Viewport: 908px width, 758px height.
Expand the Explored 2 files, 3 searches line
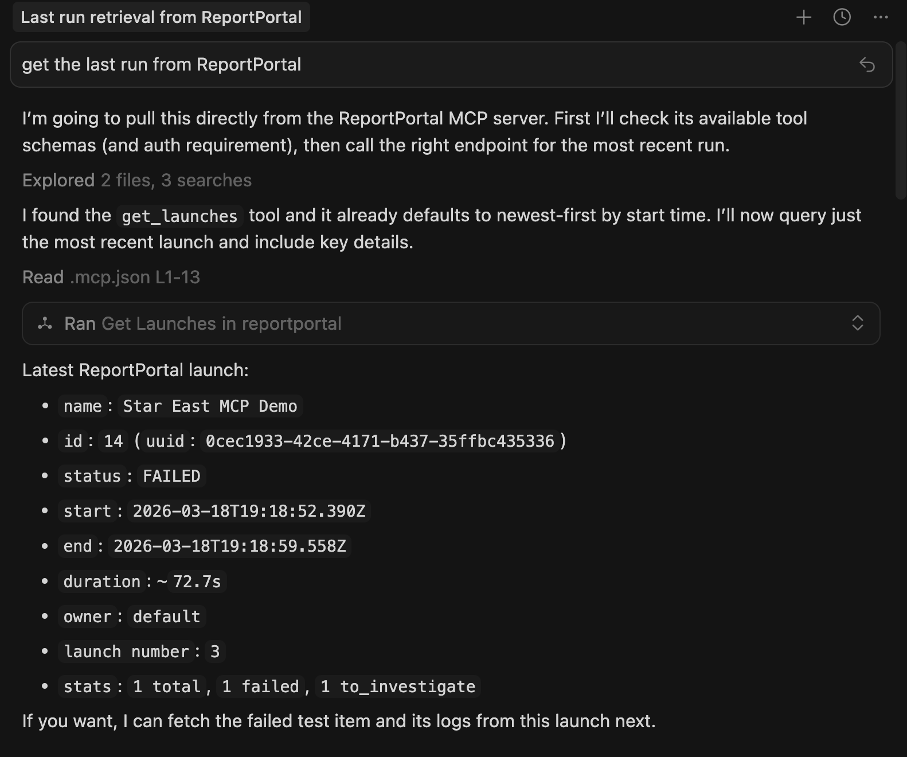137,180
